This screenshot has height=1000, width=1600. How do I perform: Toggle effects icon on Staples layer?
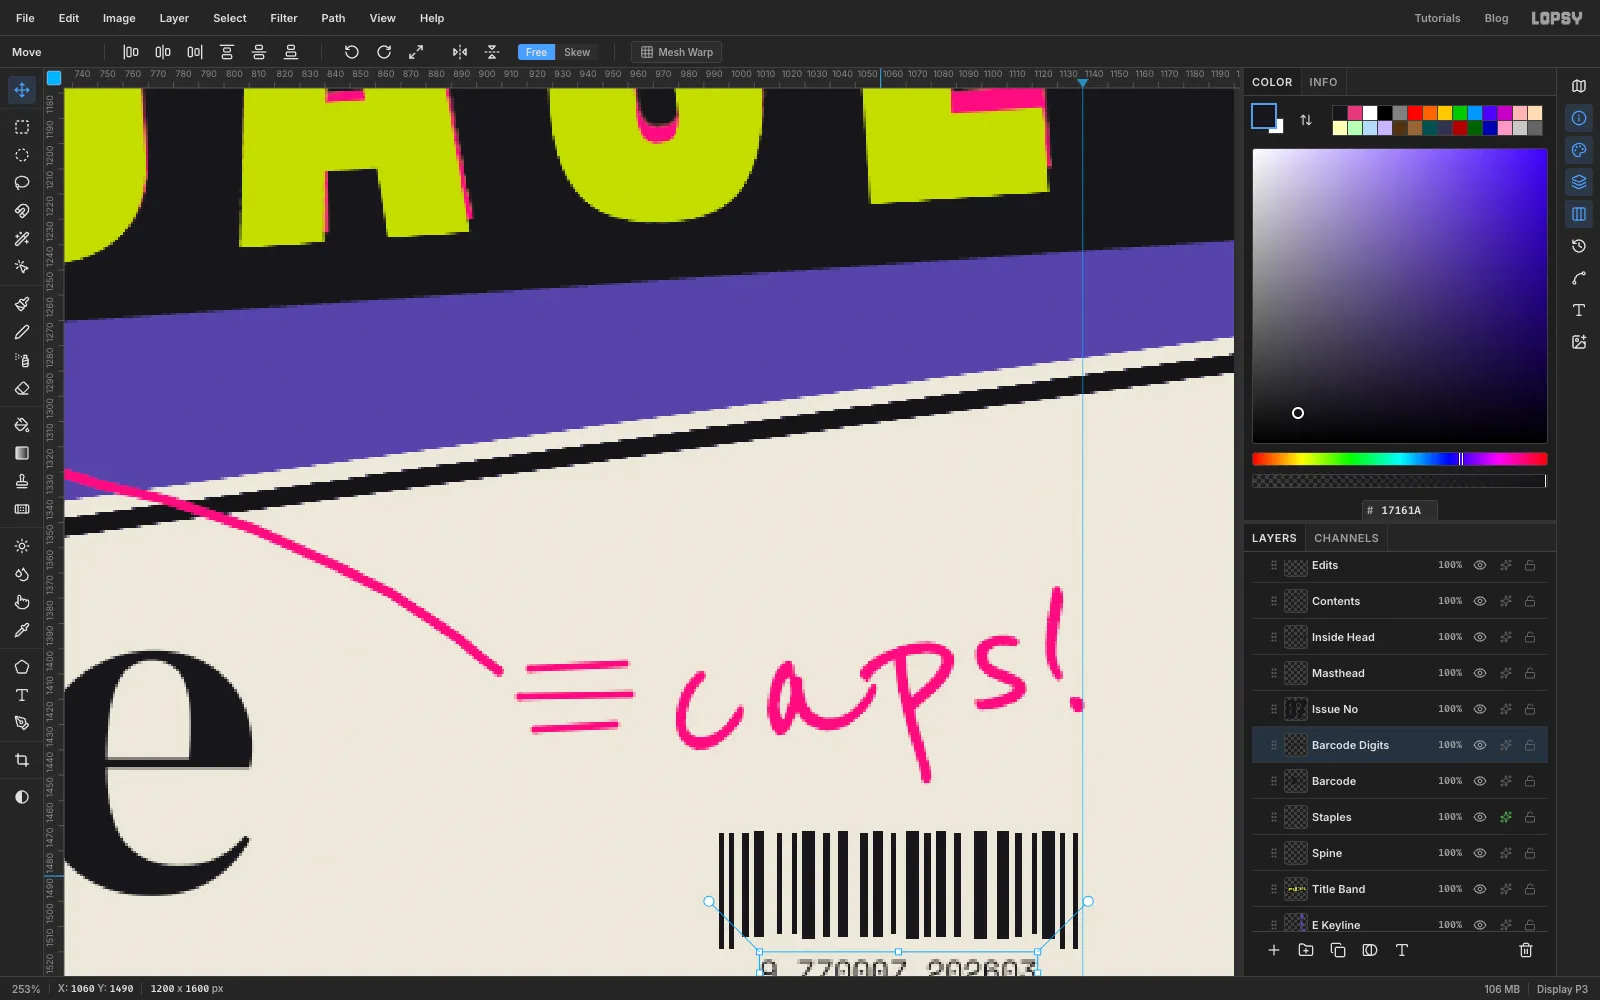1505,817
